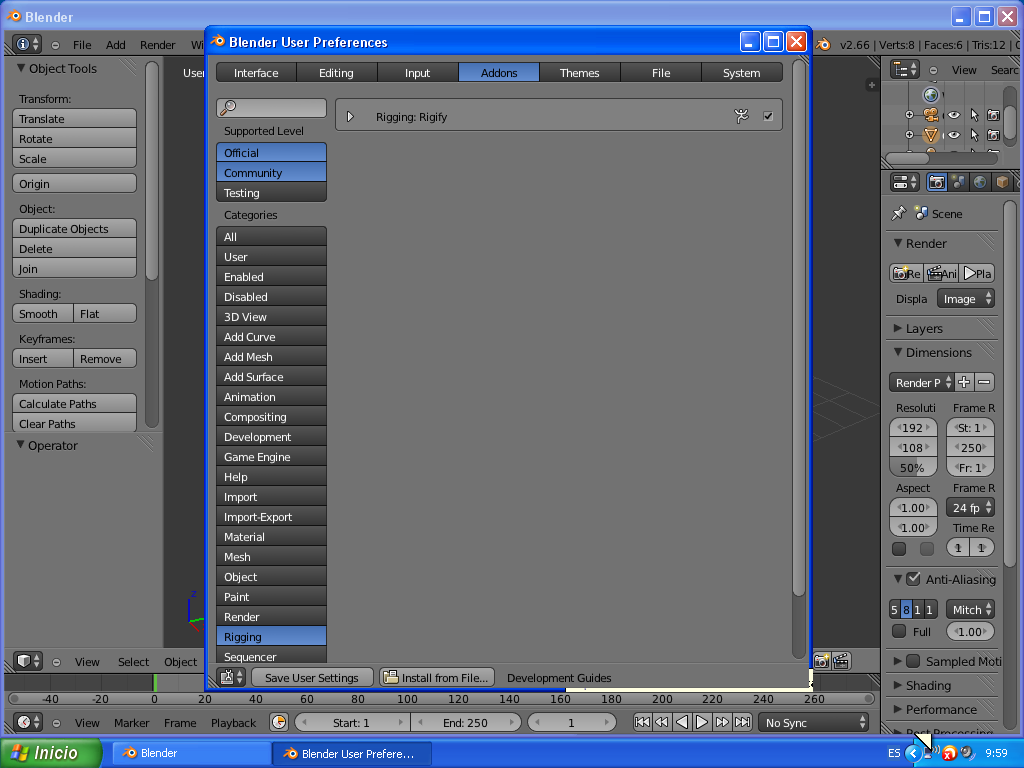
Task: Enable Full Sample checkbox
Action: (x=899, y=632)
